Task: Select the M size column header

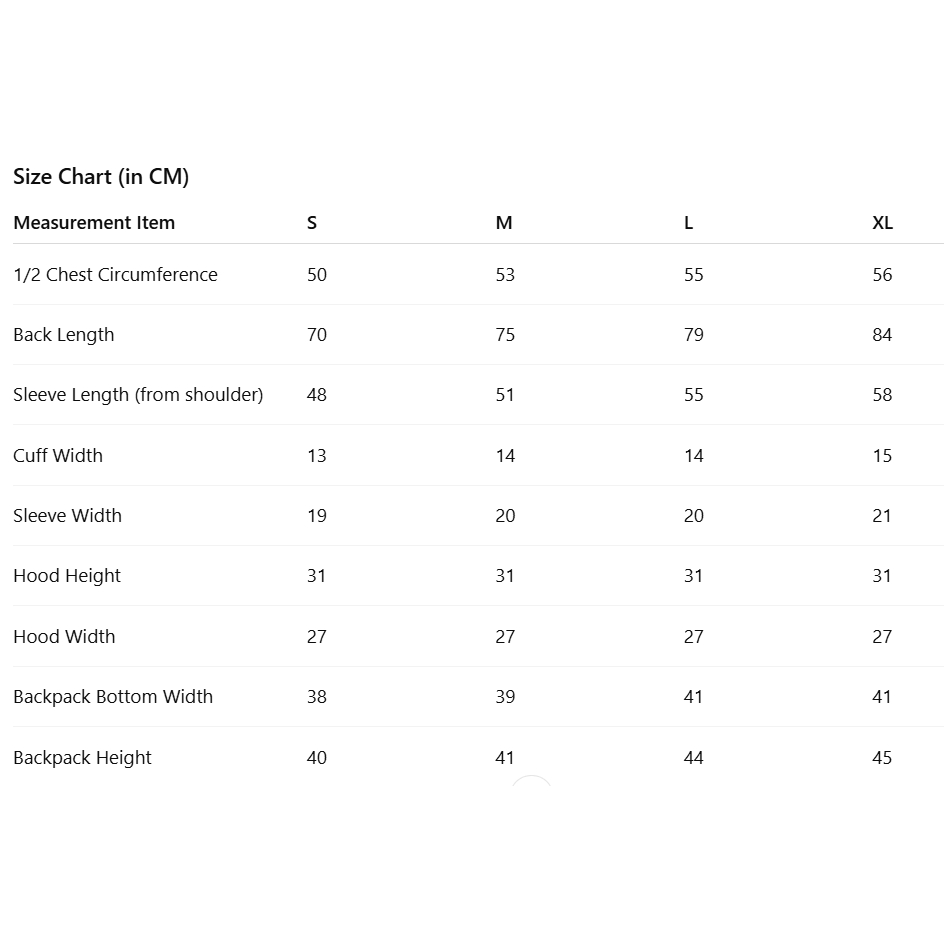Action: coord(504,223)
